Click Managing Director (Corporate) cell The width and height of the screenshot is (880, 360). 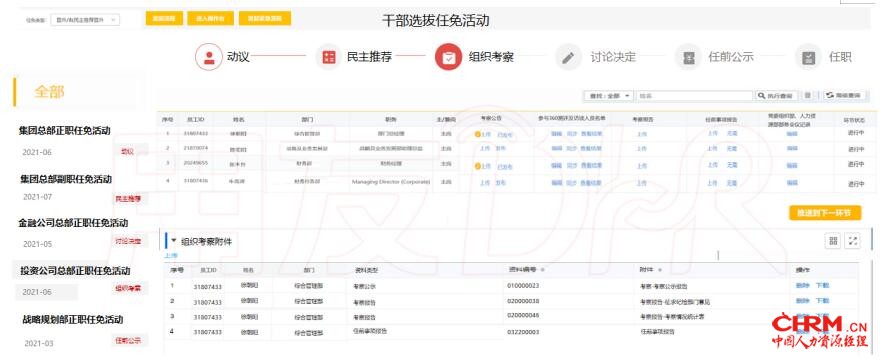point(391,182)
